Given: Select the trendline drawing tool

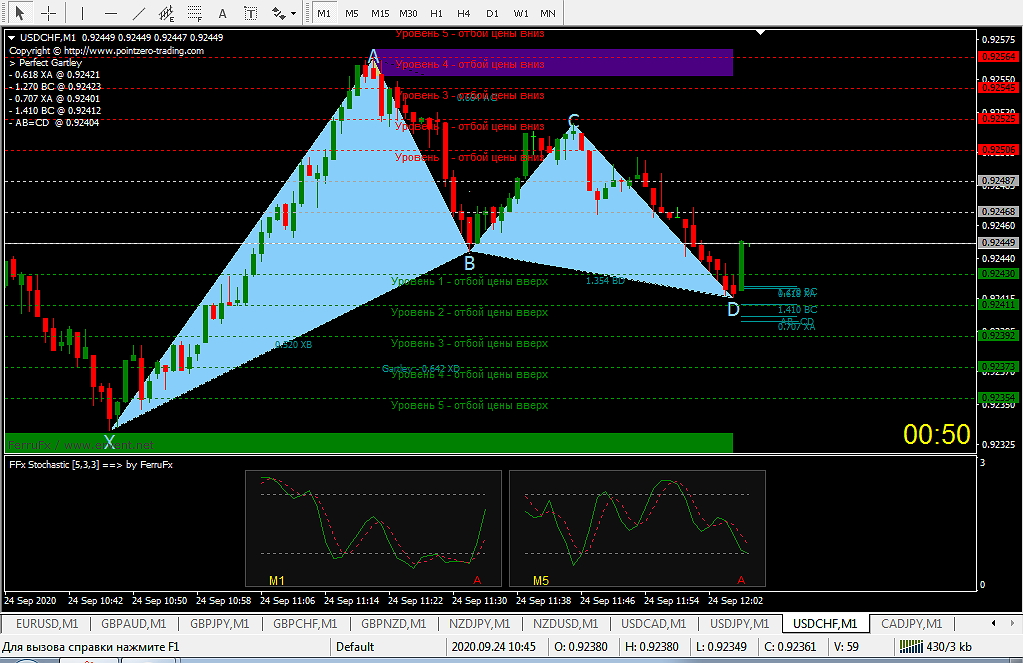Looking at the screenshot, I should pos(139,13).
